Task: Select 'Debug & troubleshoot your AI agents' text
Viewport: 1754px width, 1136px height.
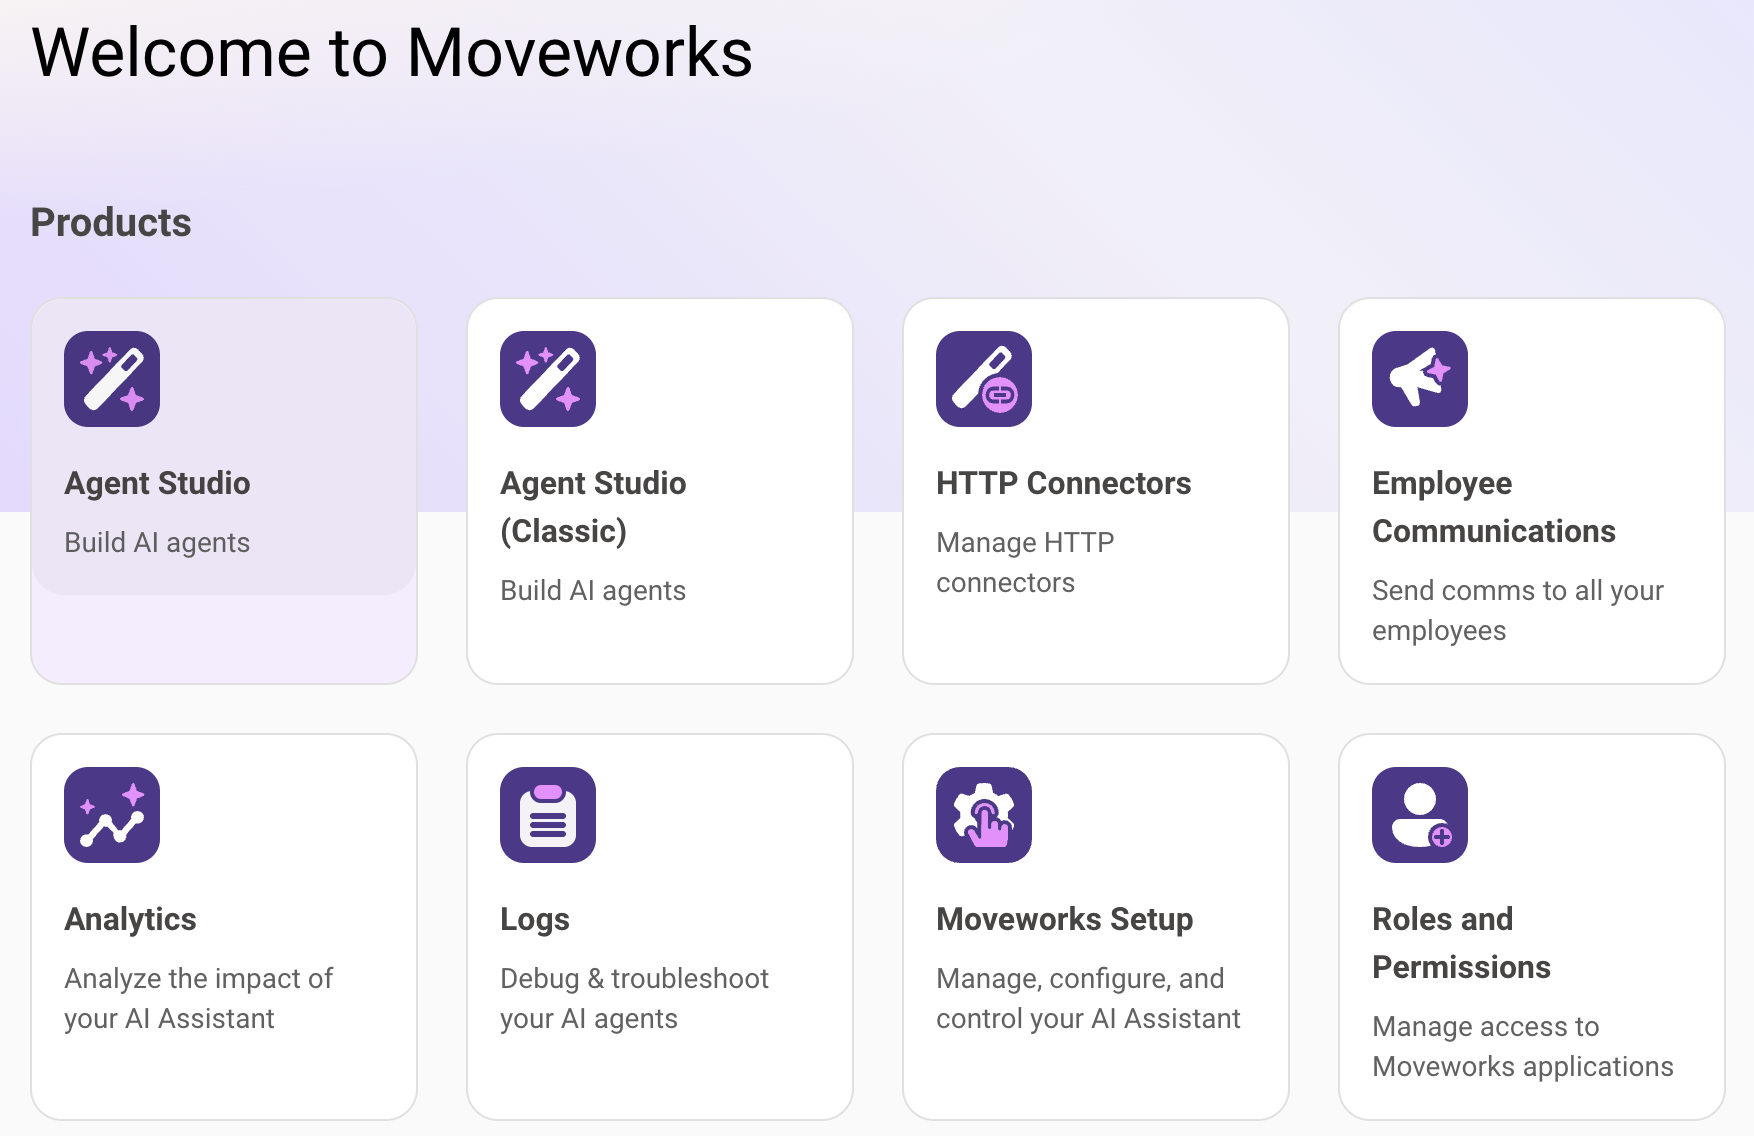Action: point(634,998)
